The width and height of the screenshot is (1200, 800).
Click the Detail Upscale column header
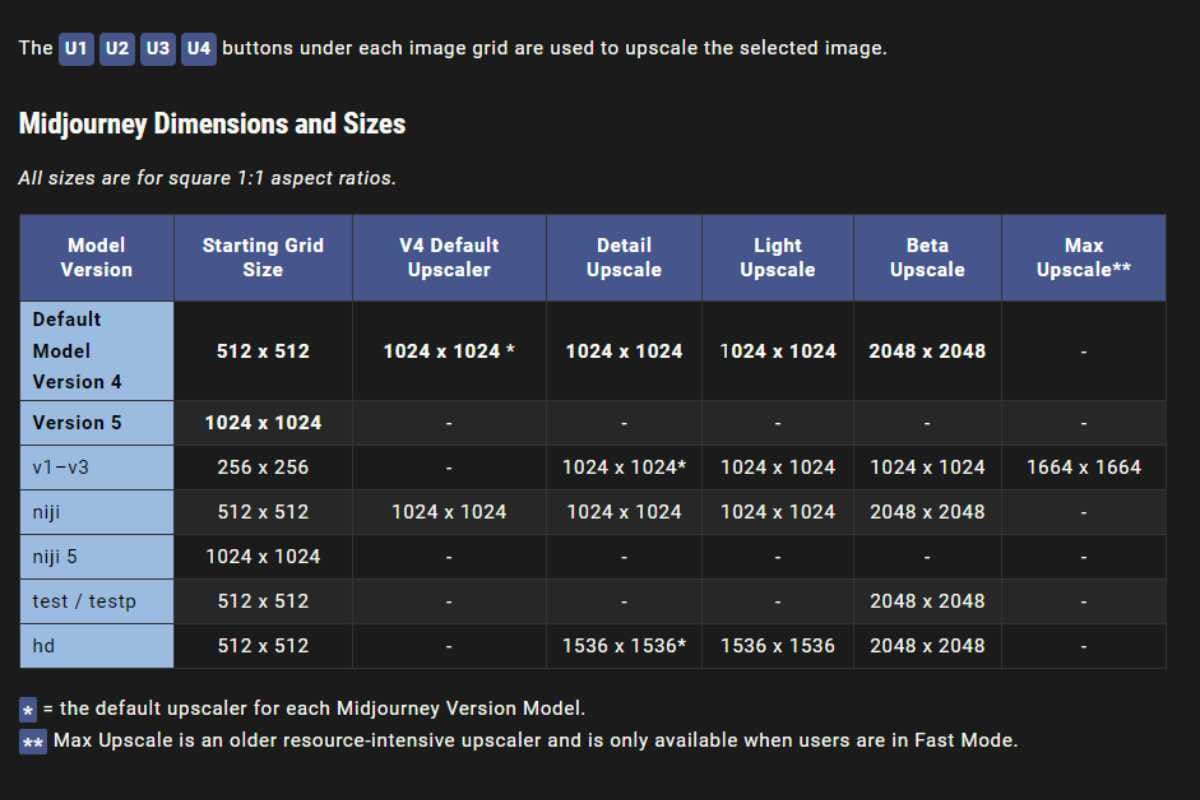[x=624, y=257]
